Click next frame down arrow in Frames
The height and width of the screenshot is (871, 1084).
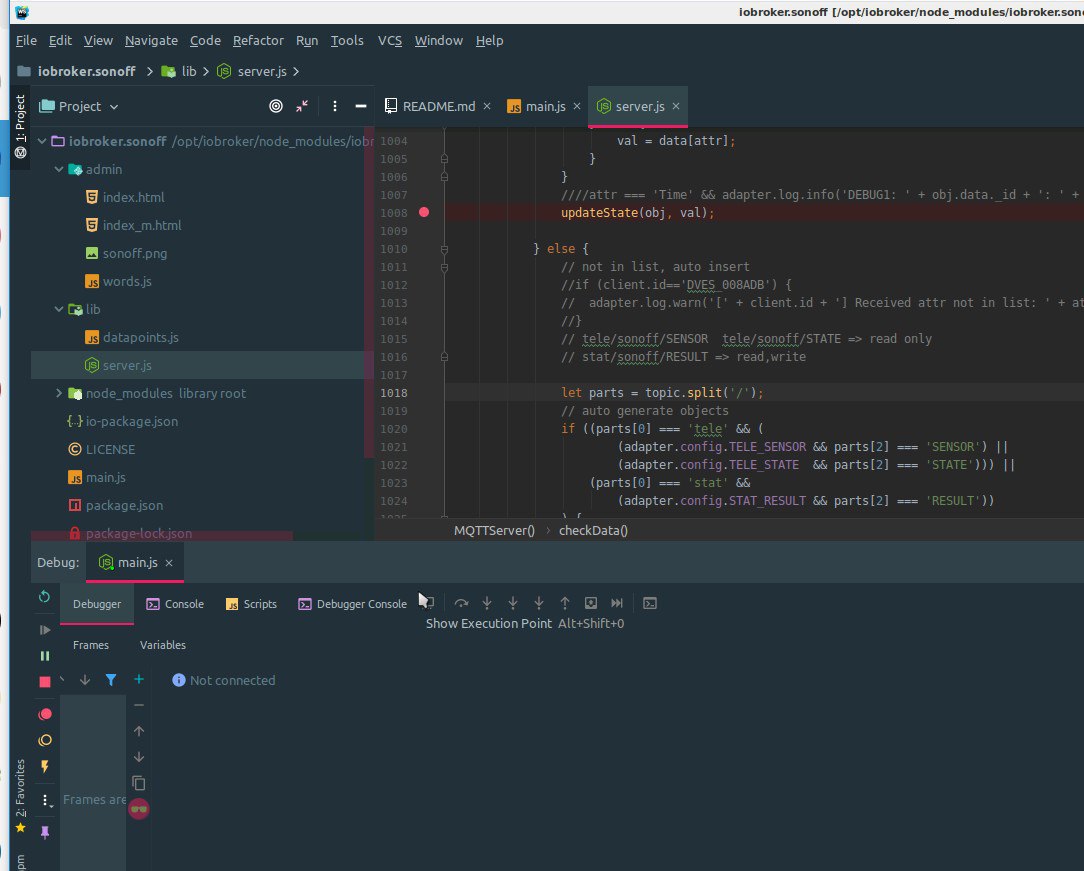[x=85, y=680]
